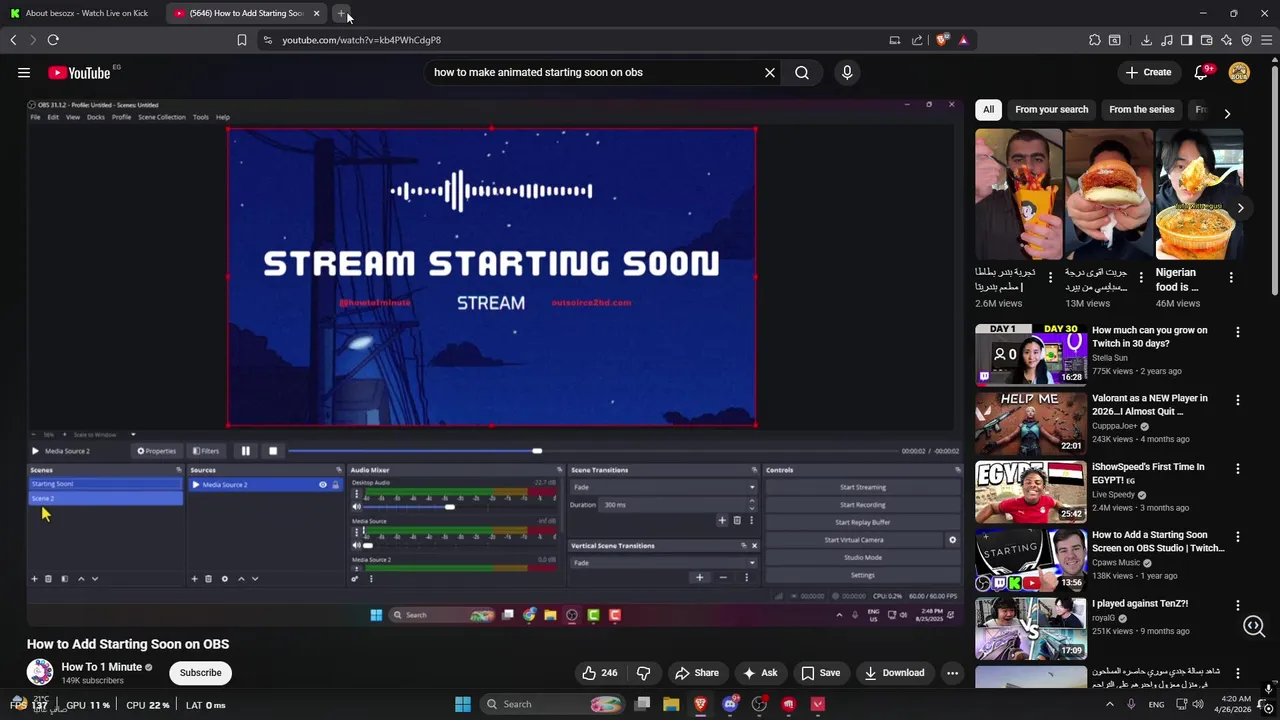Open the Leo AI sparkle icon
Screen dimensions: 1280x720
[1227, 40]
